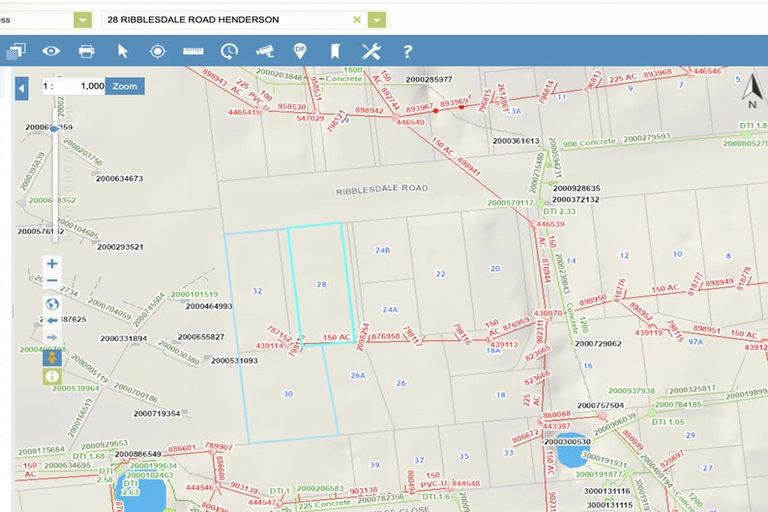Open the map layers panel icon

pyautogui.click(x=16, y=51)
